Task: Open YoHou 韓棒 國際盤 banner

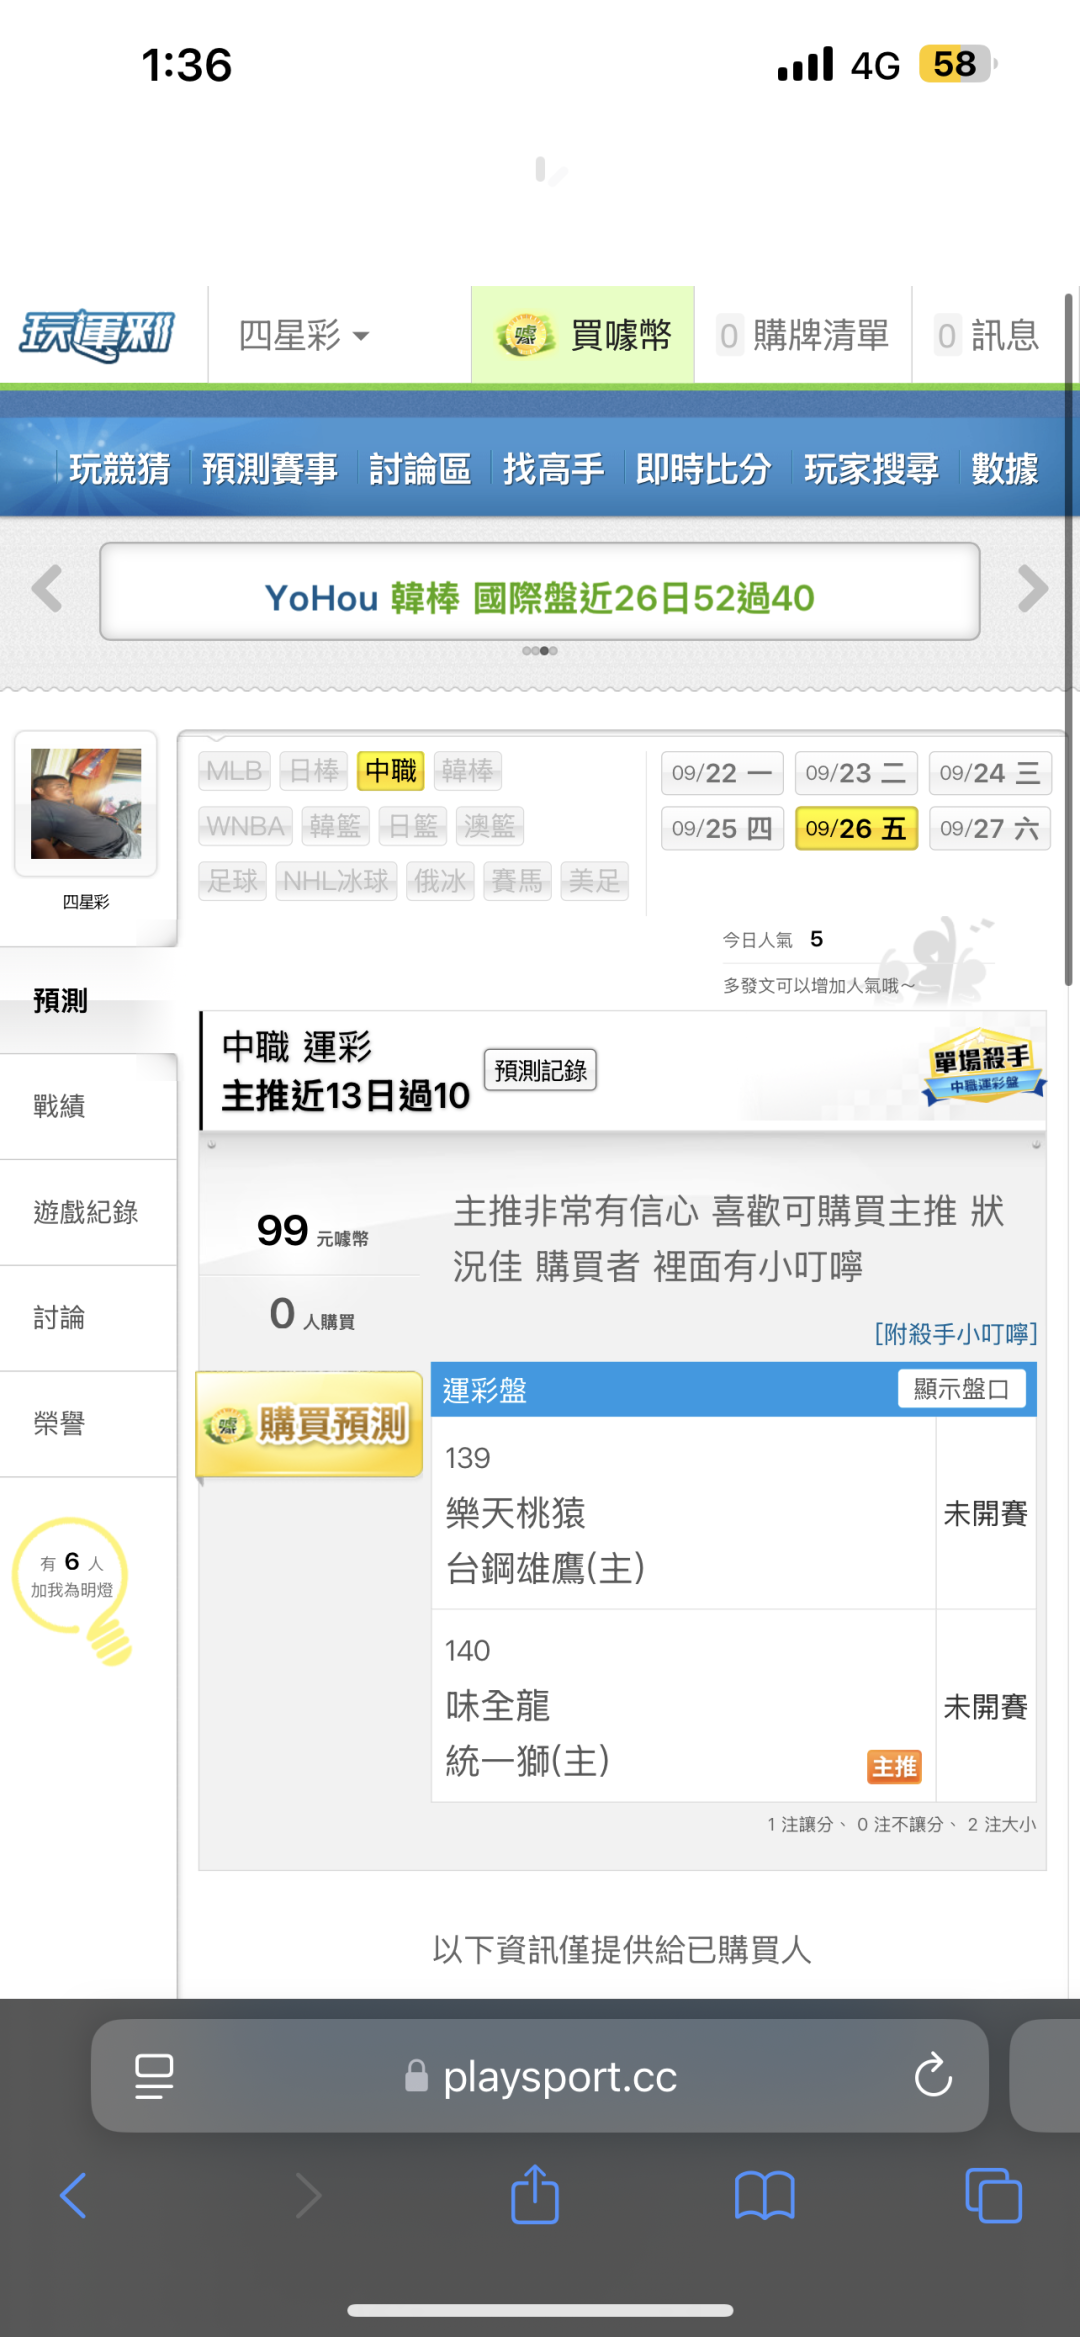Action: pos(540,592)
